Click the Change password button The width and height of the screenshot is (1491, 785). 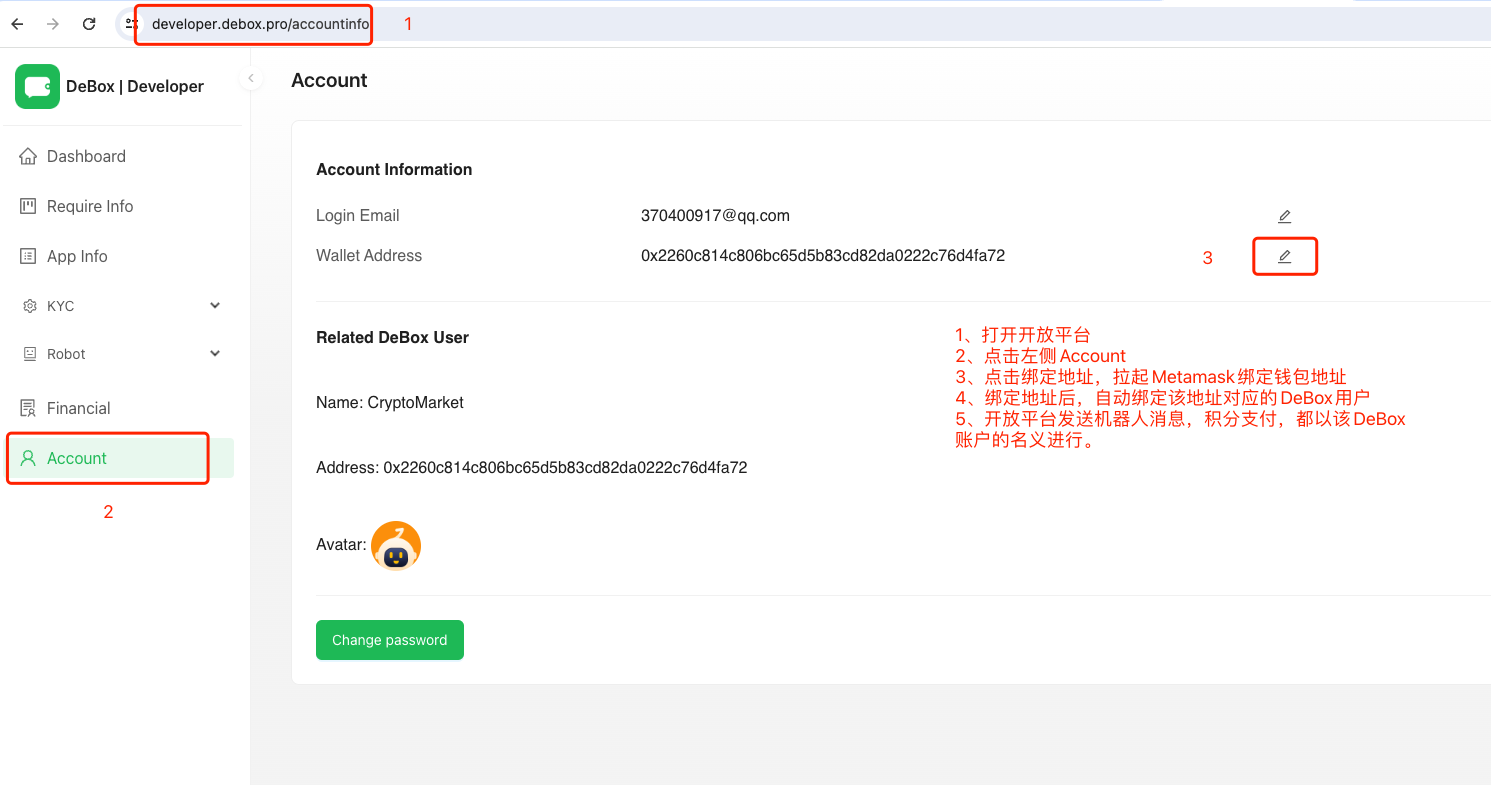390,640
